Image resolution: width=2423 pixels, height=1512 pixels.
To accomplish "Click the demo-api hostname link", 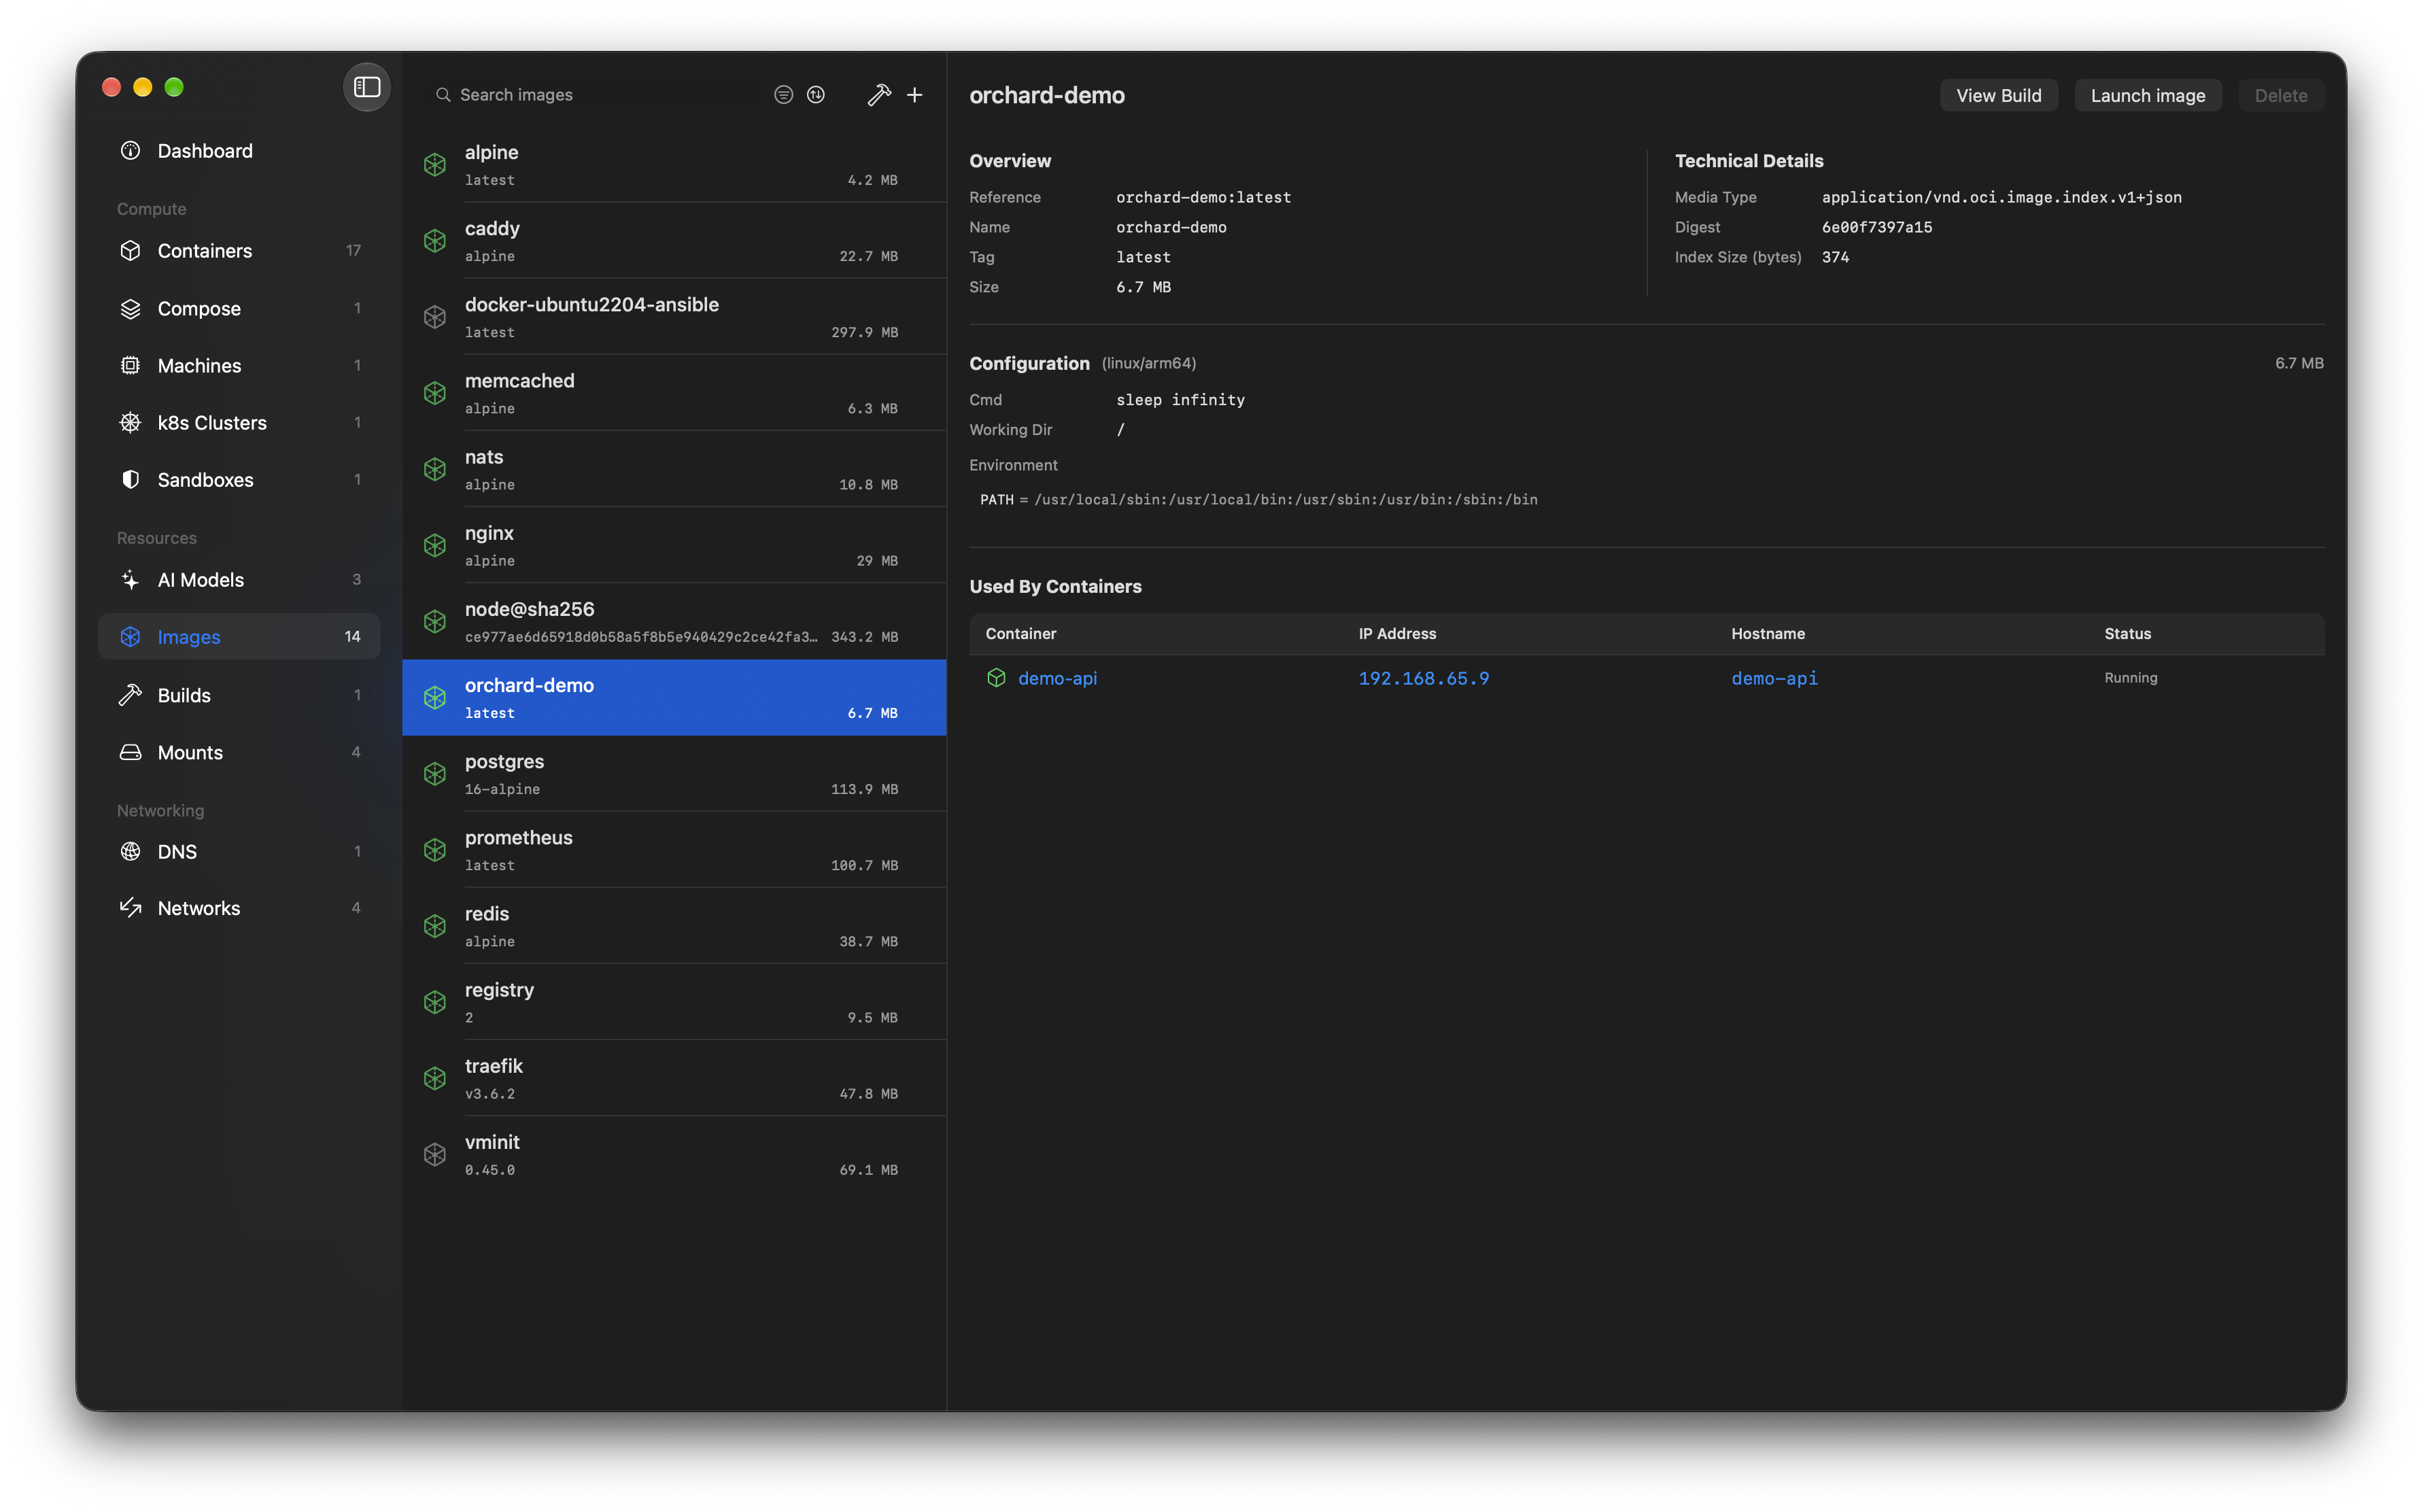I will point(1774,678).
